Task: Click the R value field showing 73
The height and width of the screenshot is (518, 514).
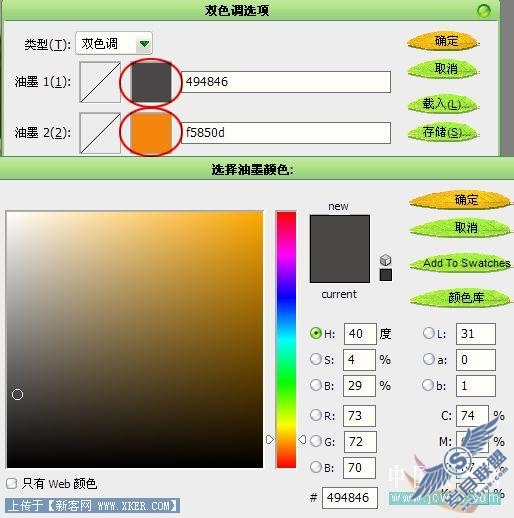Action: (x=359, y=416)
